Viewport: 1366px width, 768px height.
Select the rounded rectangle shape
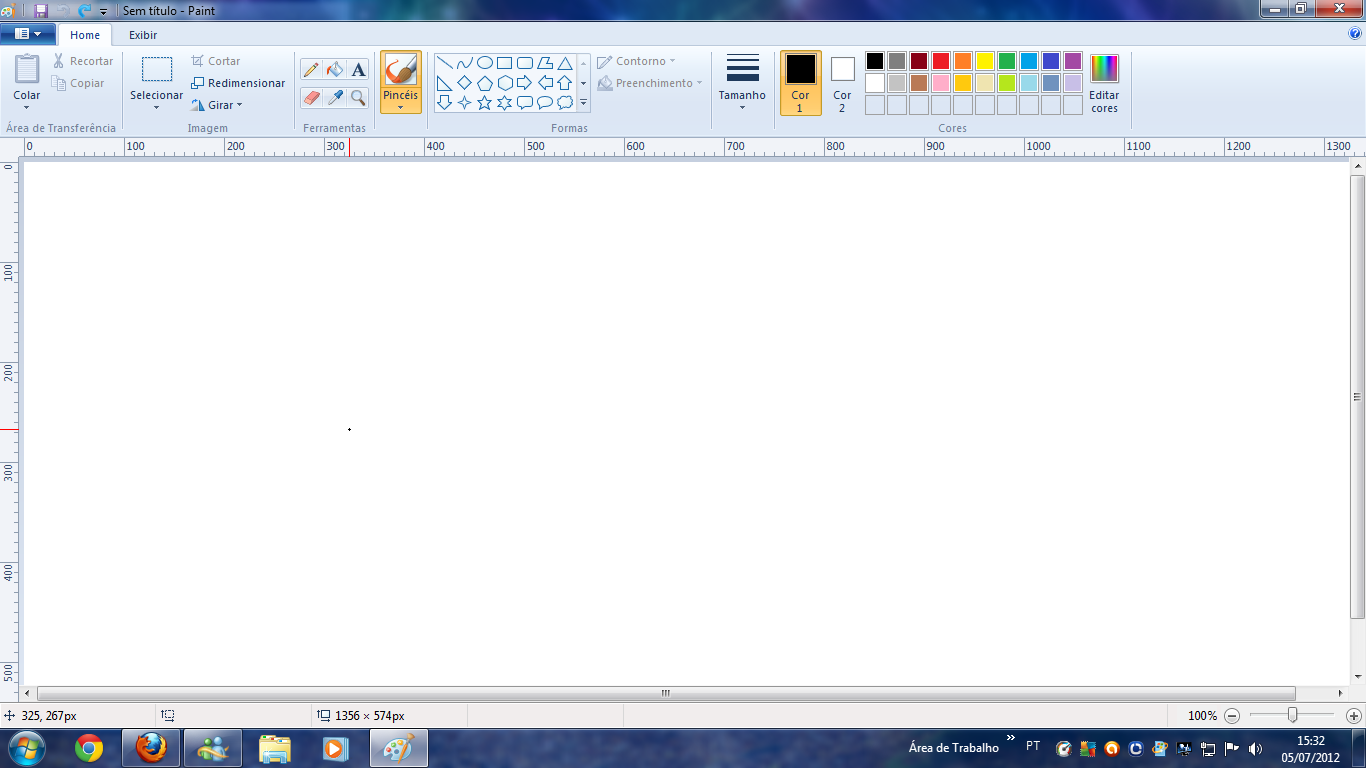[x=525, y=62]
